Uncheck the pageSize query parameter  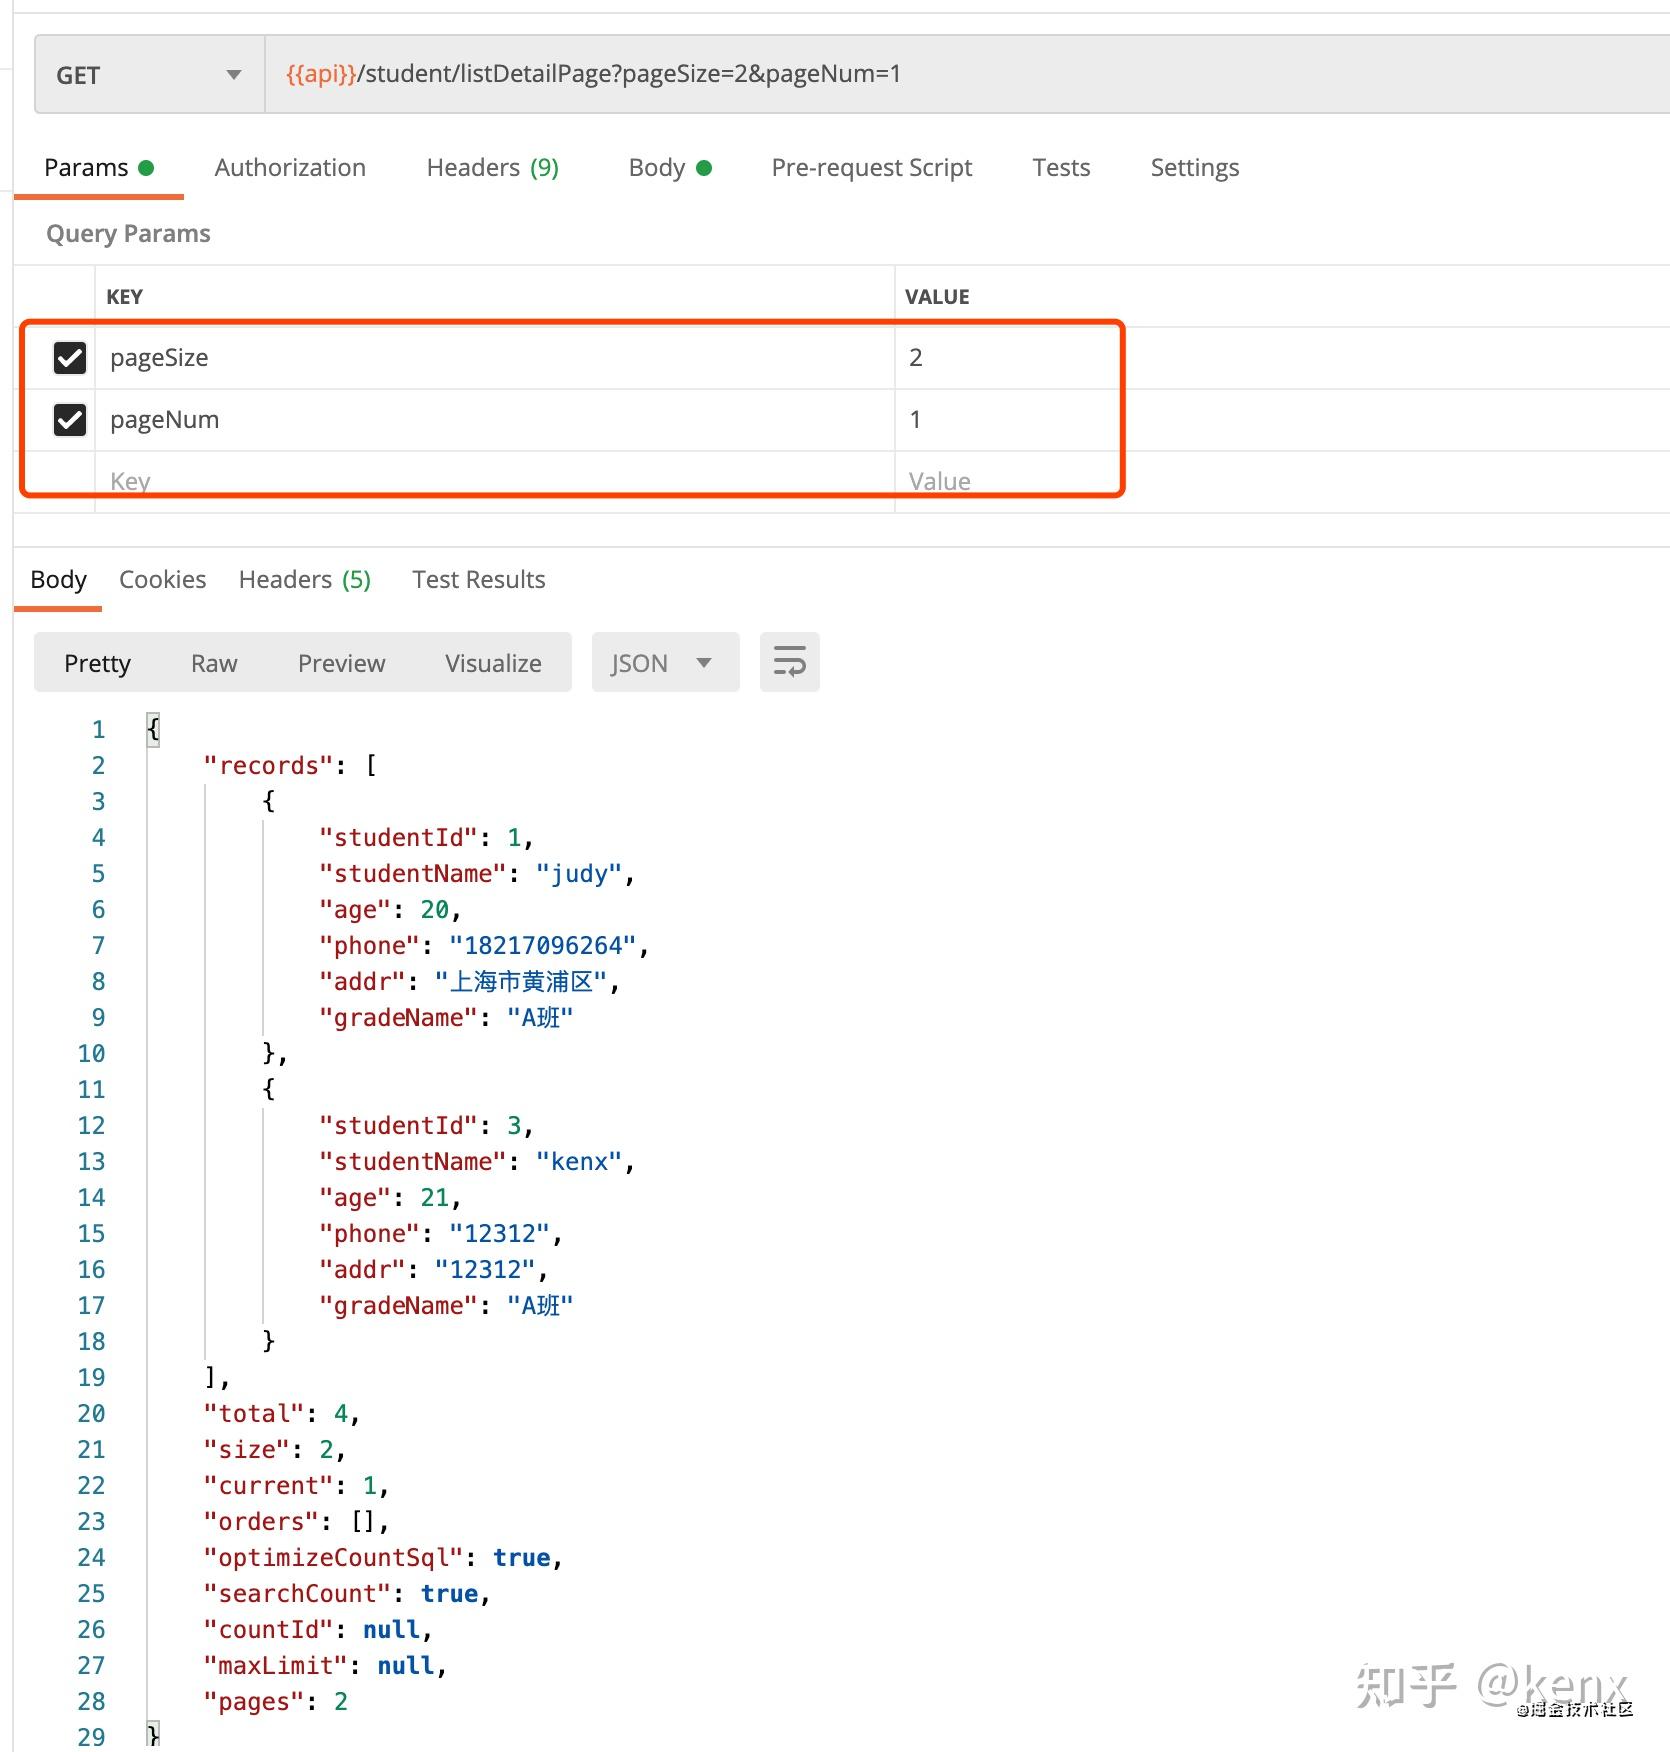tap(68, 357)
